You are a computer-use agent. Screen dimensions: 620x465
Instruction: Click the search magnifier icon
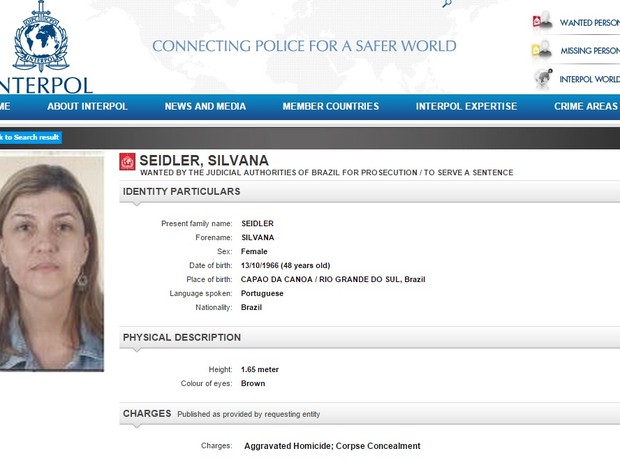447,4
